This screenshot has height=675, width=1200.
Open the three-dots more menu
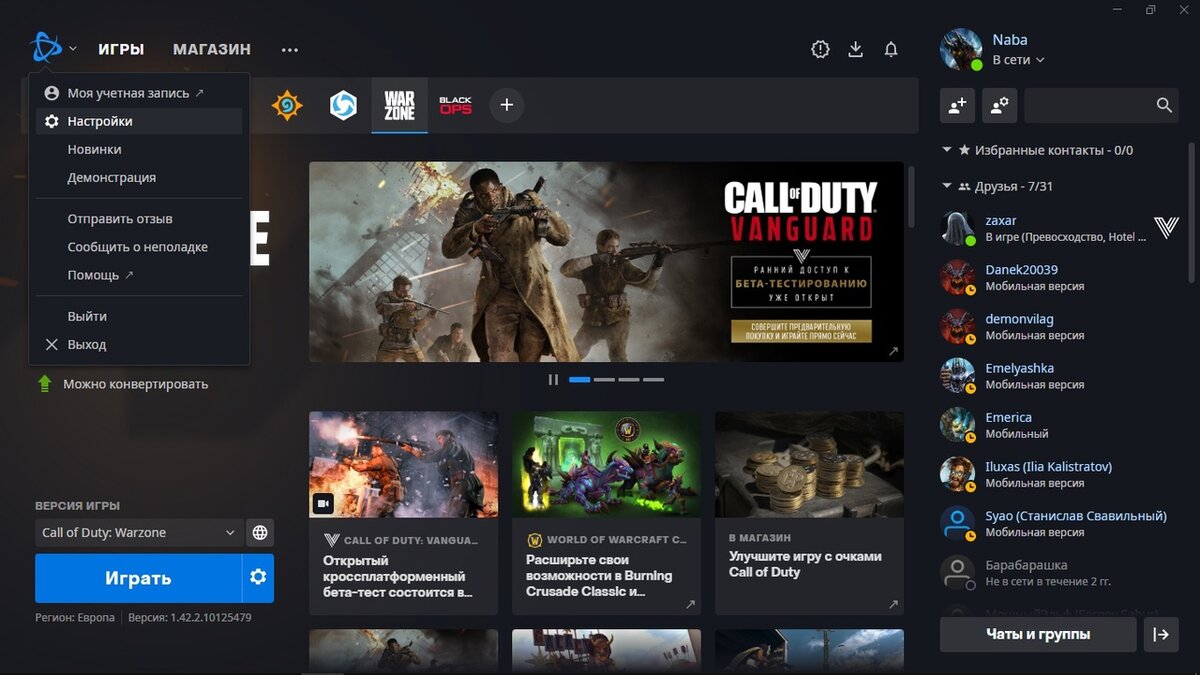click(290, 49)
